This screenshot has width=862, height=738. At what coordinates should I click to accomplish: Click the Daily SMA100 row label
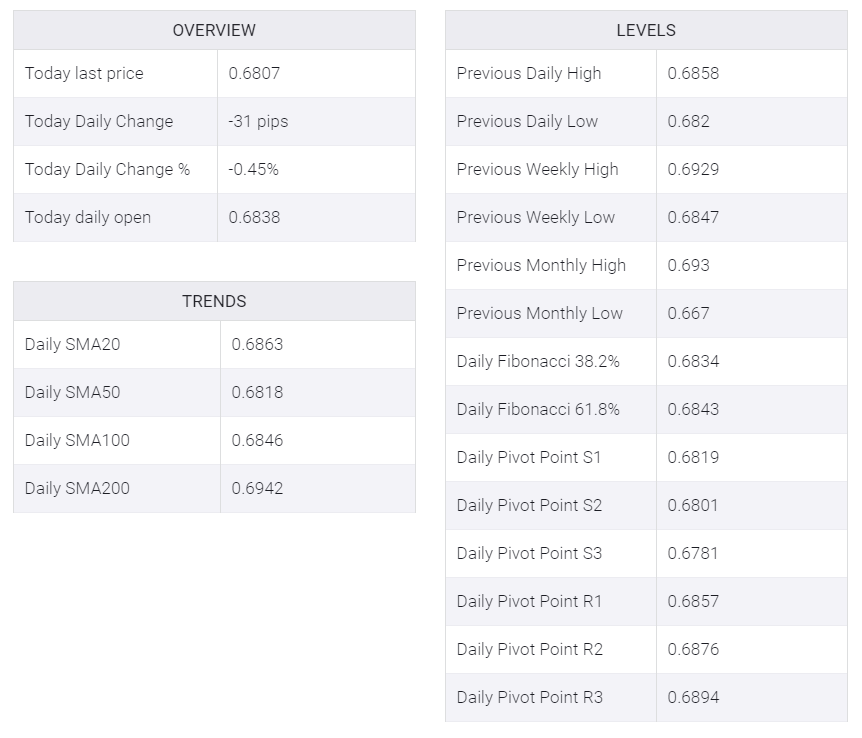click(x=77, y=440)
